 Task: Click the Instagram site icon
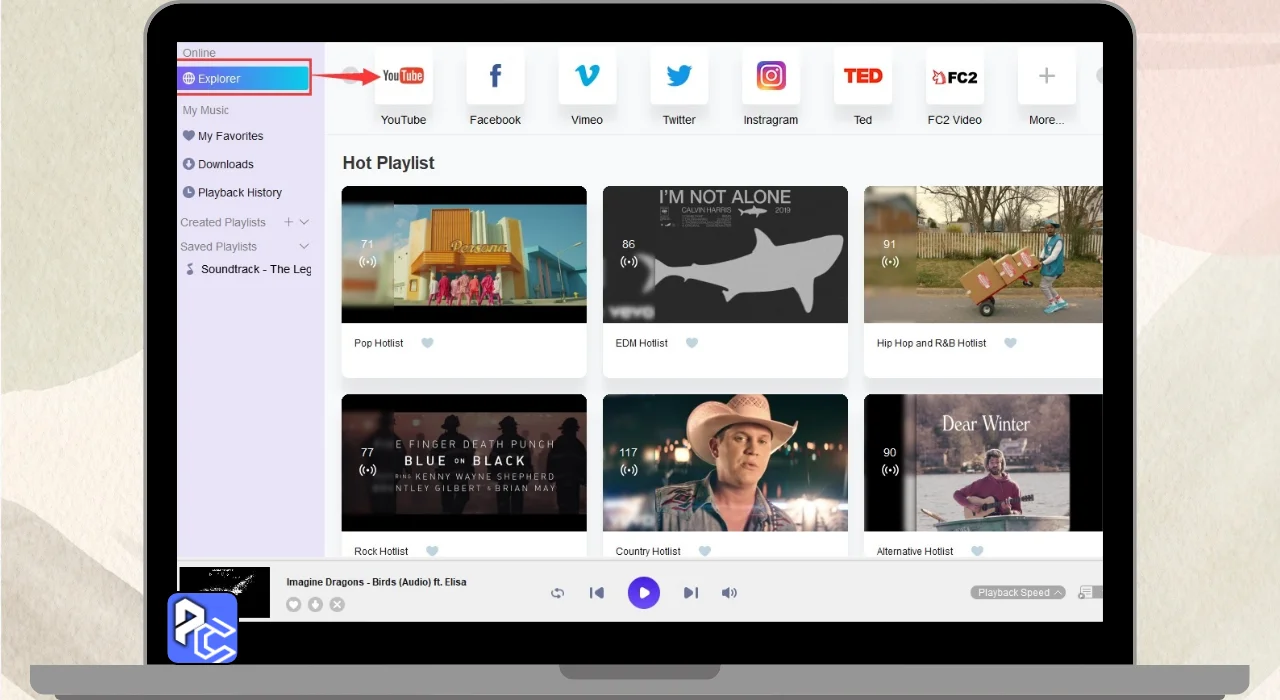(771, 76)
